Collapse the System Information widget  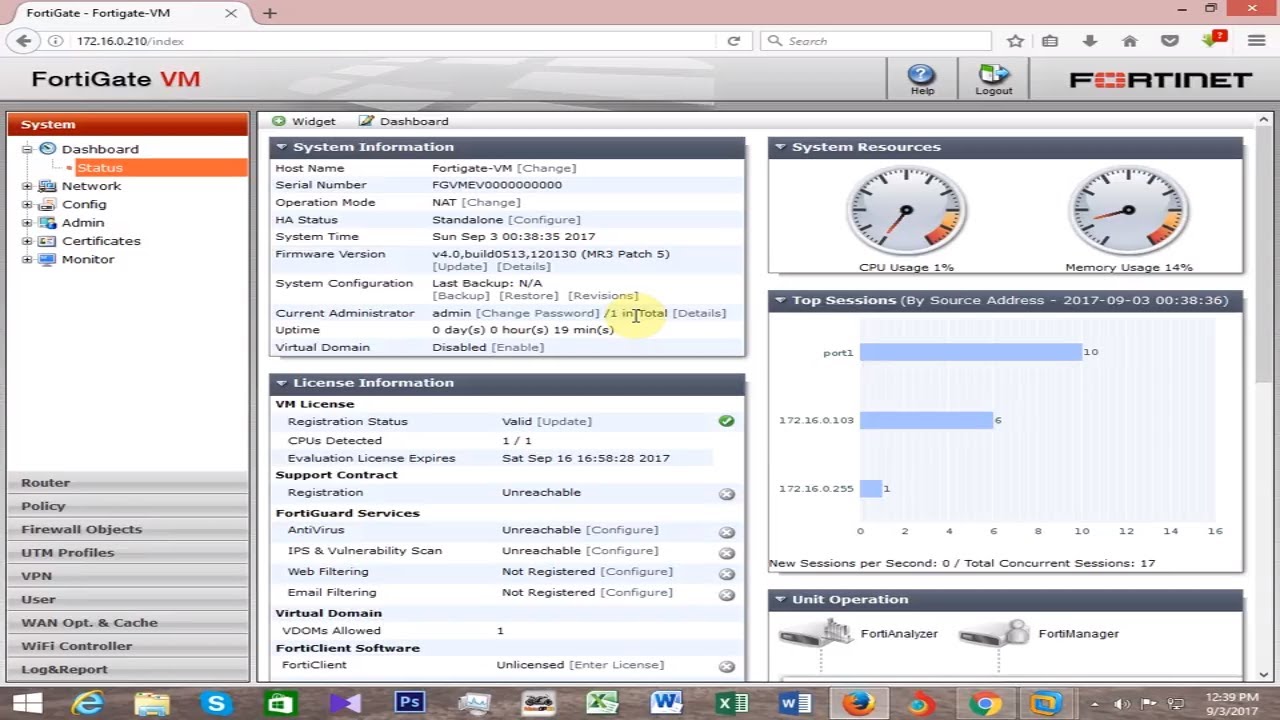[281, 147]
